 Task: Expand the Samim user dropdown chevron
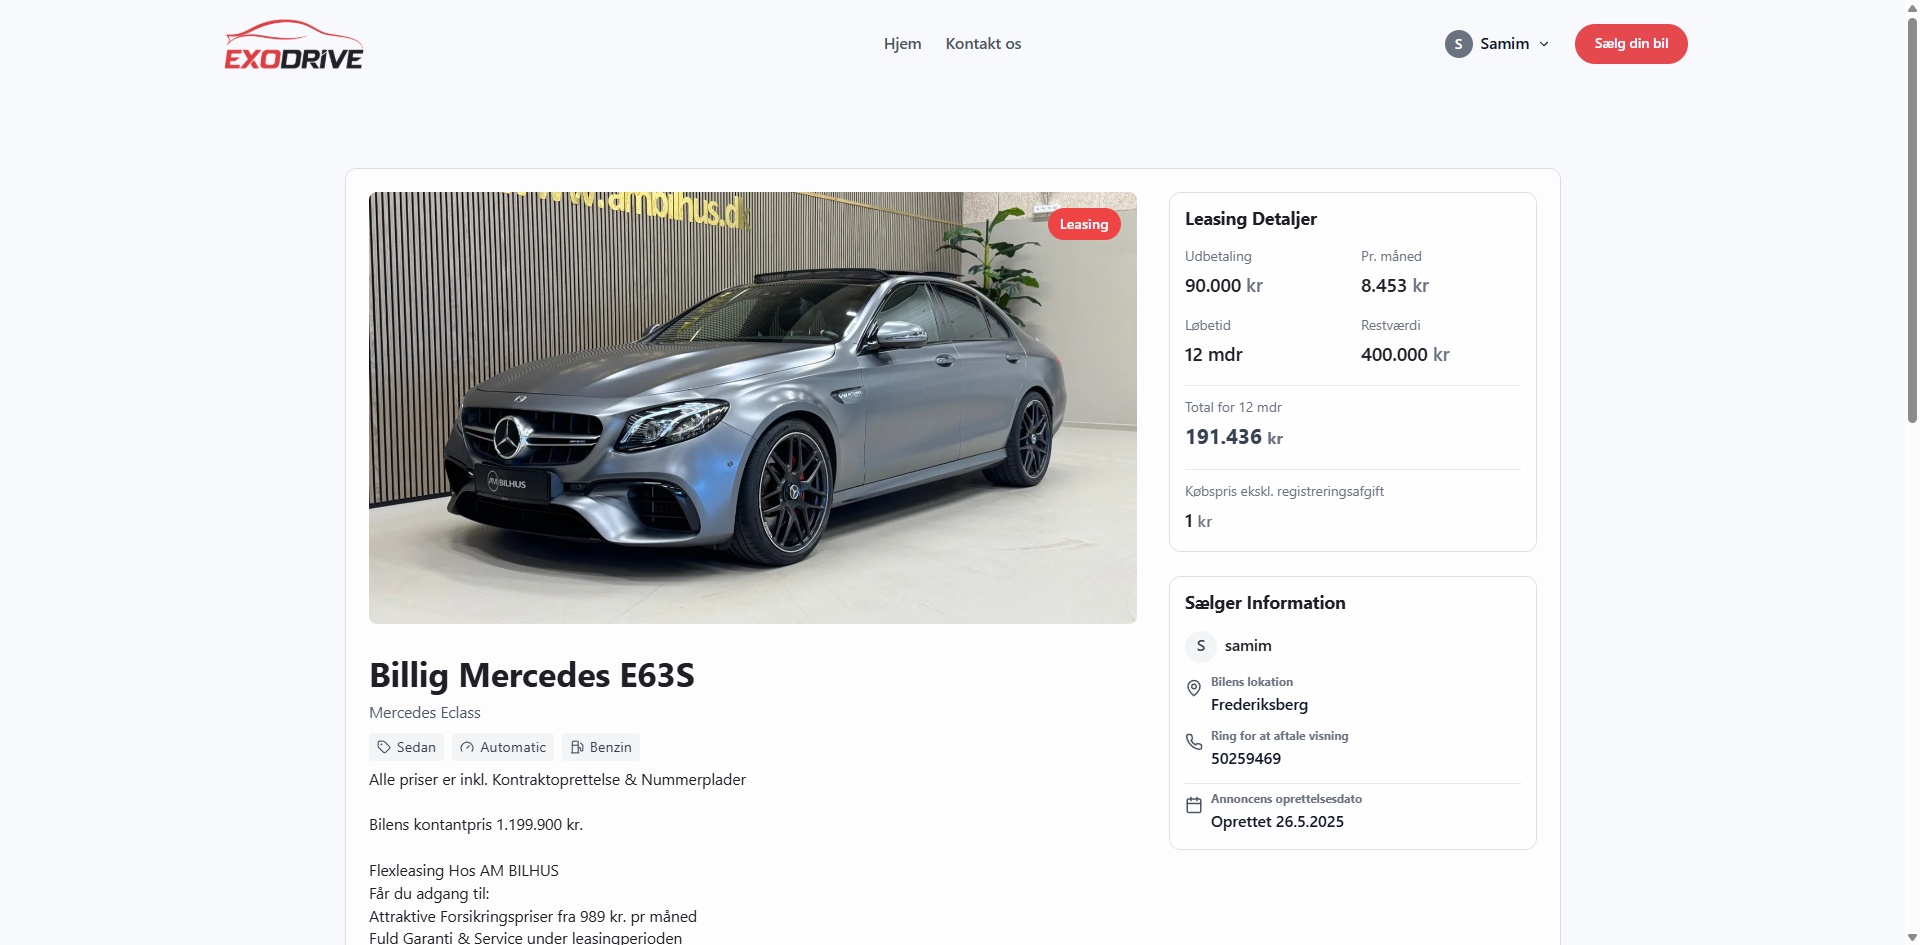[x=1544, y=44]
